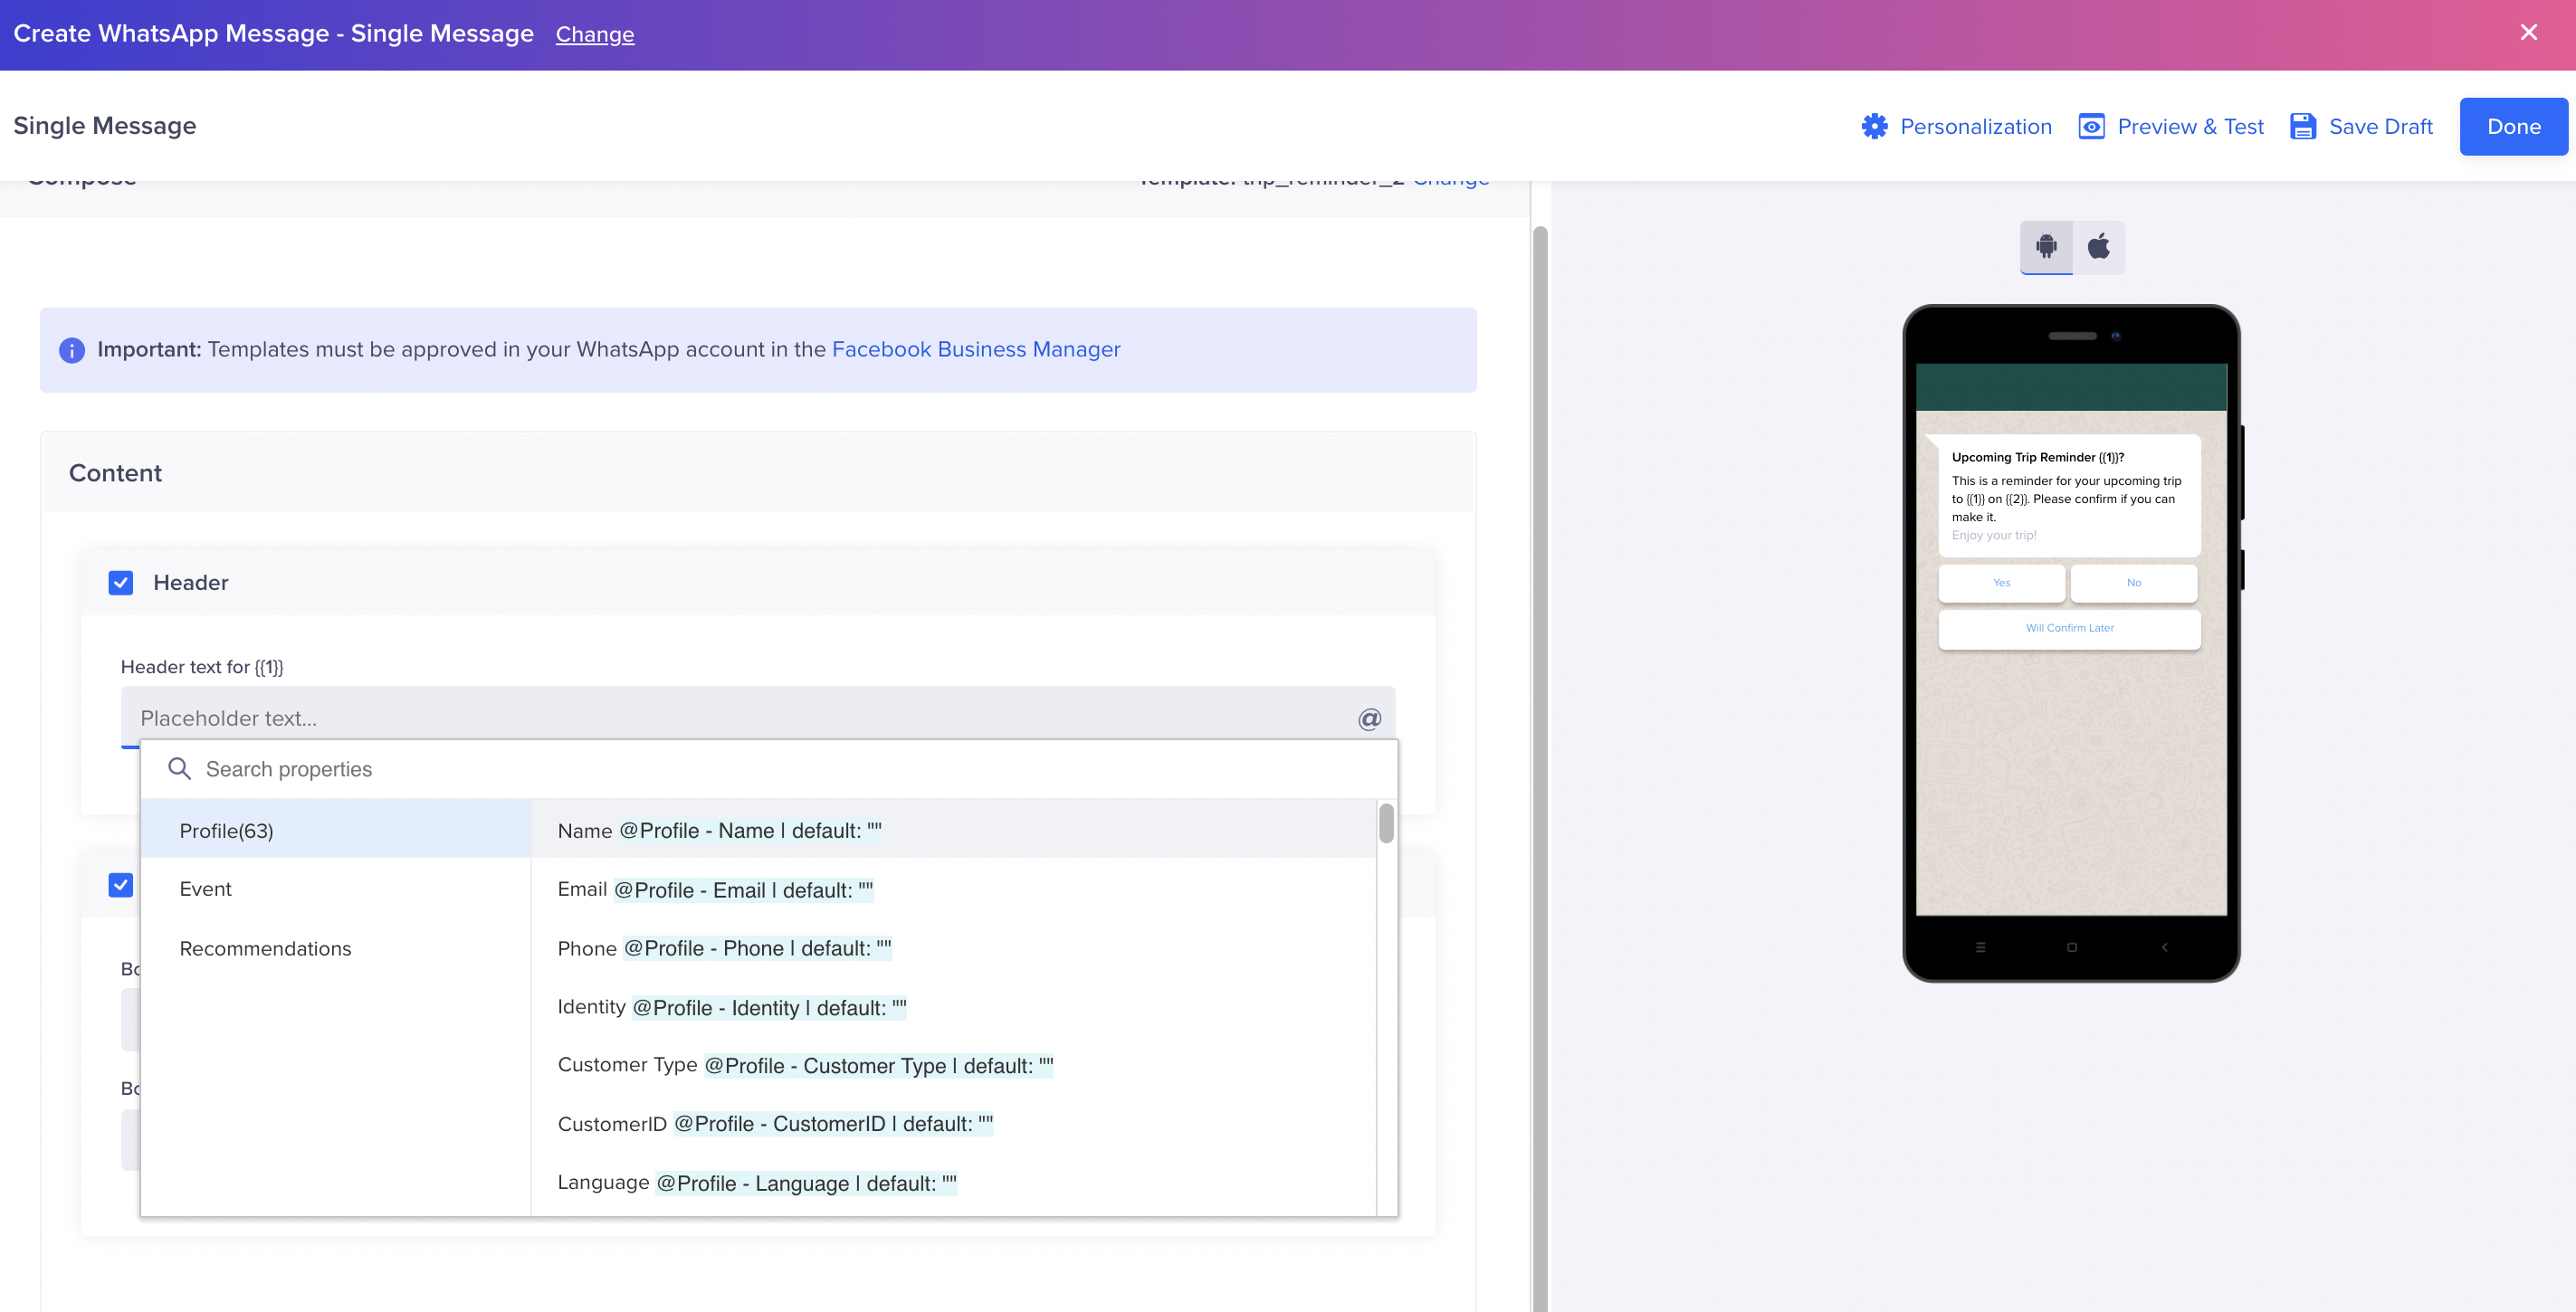
Task: Pick the Language profile property
Action: (757, 1183)
